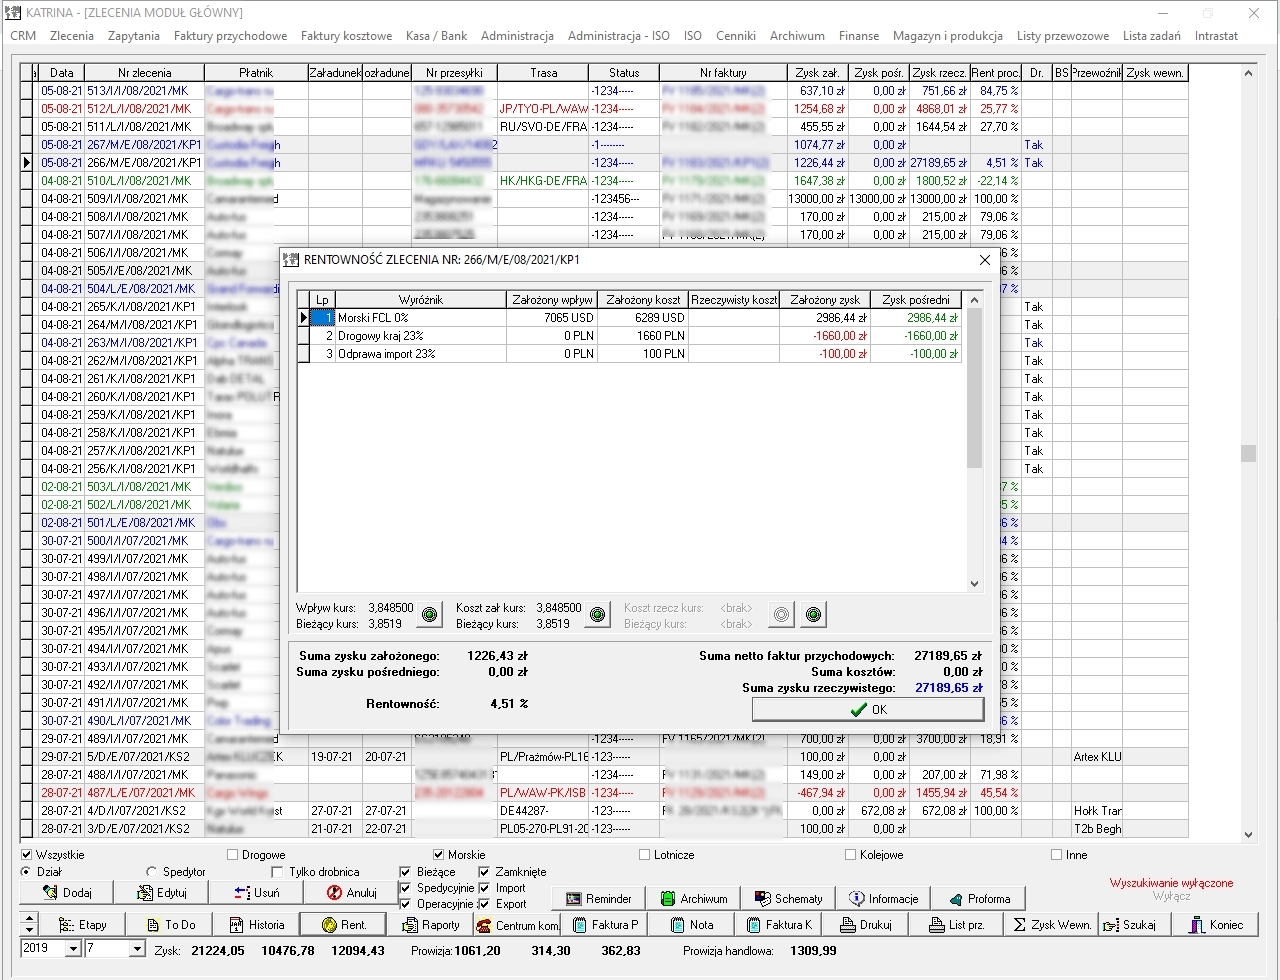1280x980 pixels.
Task: Click the Faktura P invoice button
Action: point(603,924)
